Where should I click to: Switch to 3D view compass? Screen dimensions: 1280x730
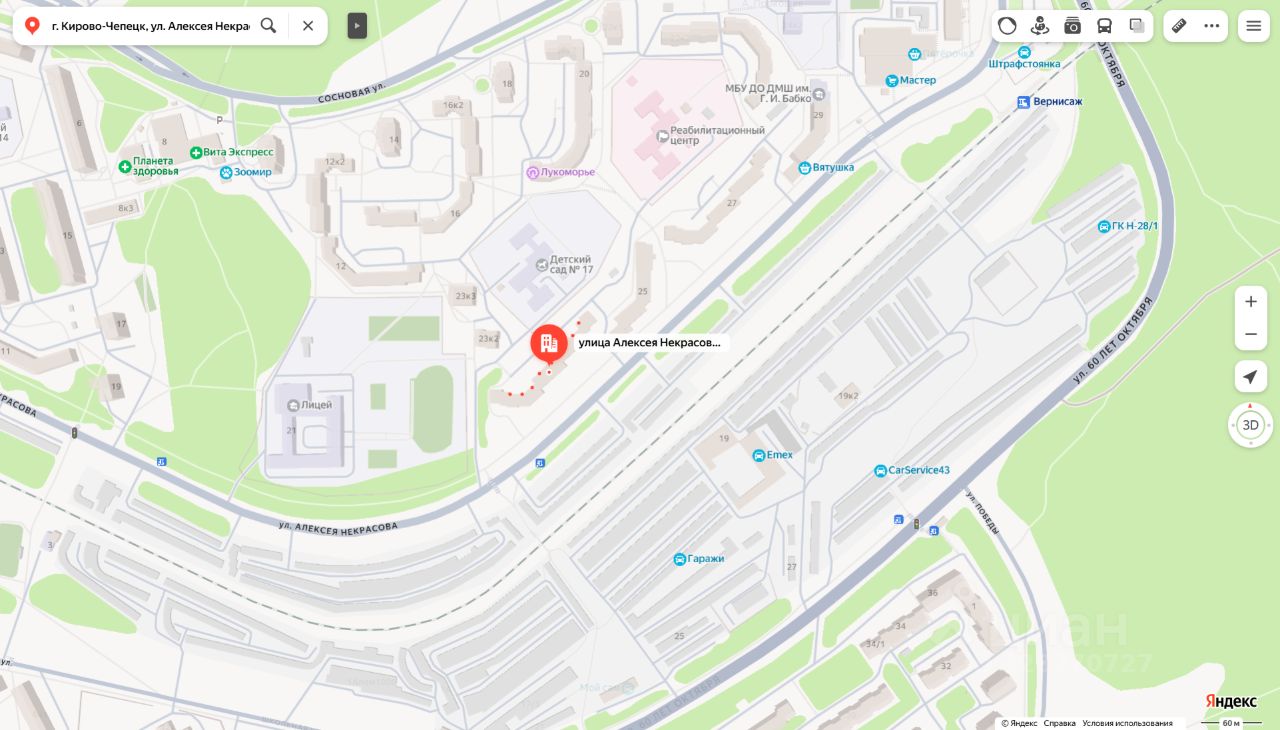click(x=1250, y=425)
